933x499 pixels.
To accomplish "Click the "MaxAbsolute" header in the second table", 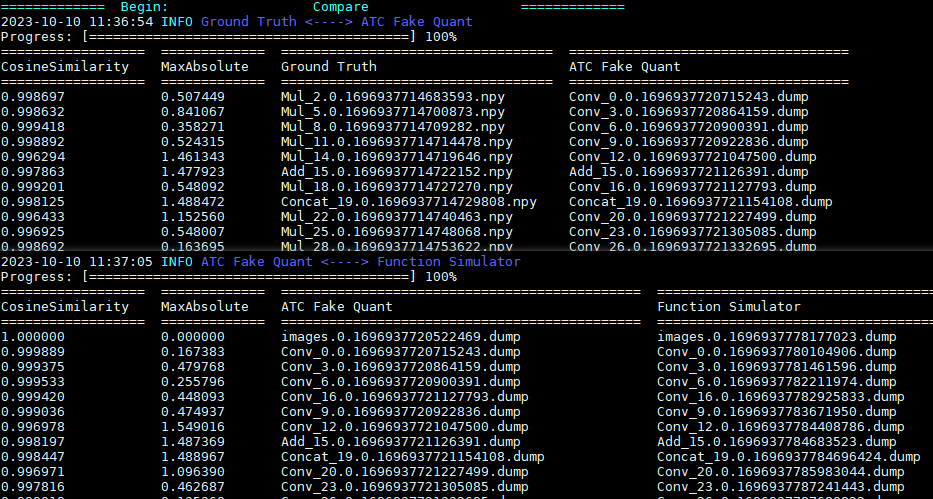I will 205,307.
